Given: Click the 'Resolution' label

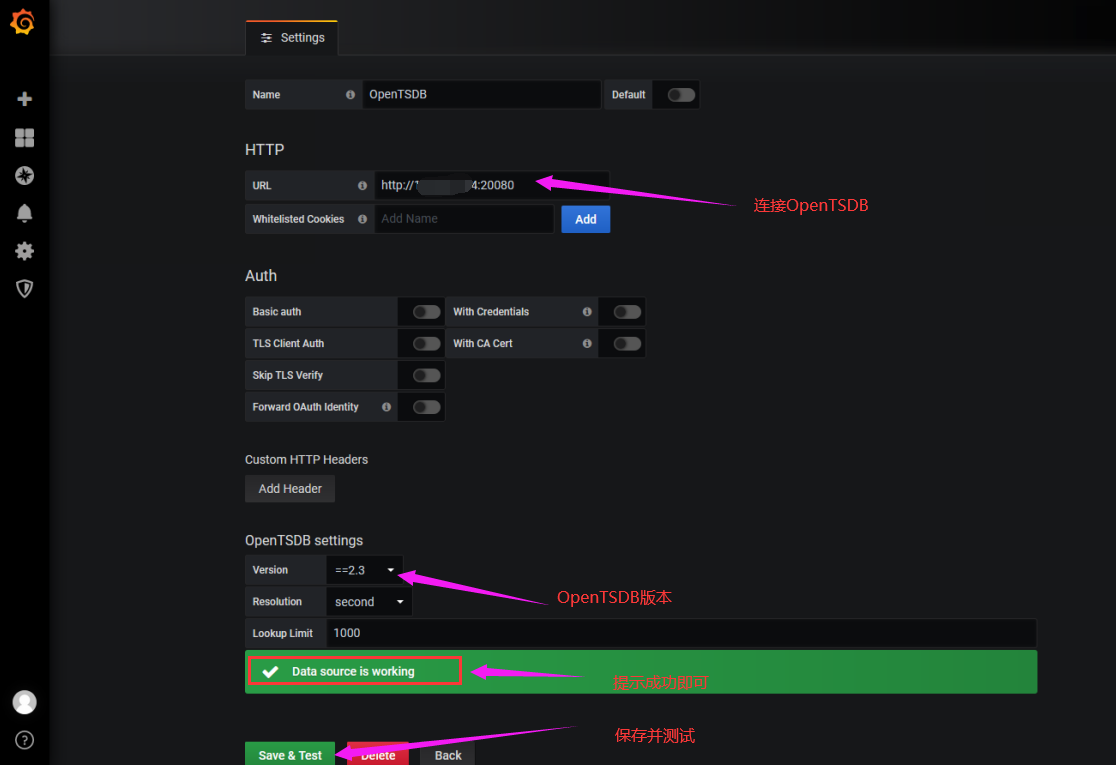Looking at the screenshot, I should 277,602.
